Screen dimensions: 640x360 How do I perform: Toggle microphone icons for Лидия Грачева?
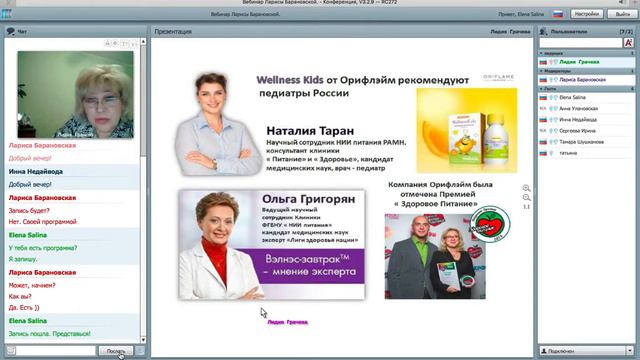pos(553,62)
